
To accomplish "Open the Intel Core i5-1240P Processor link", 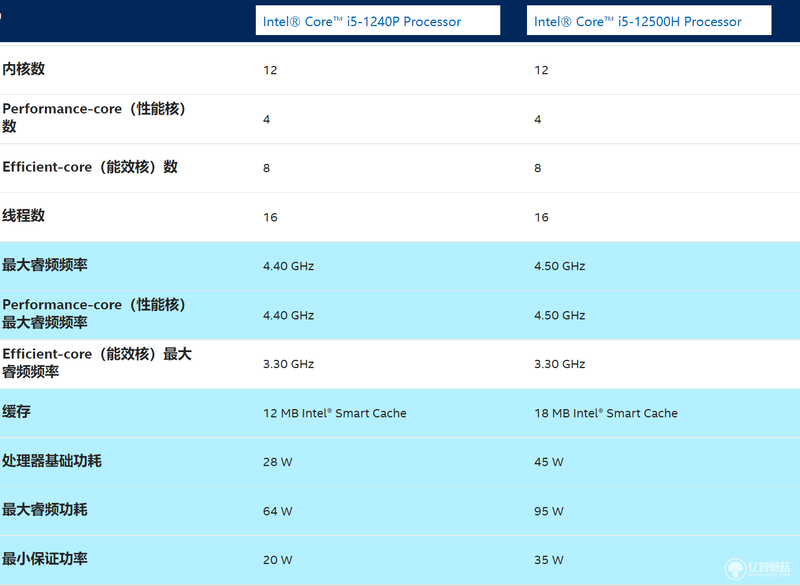I will pyautogui.click(x=362, y=21).
